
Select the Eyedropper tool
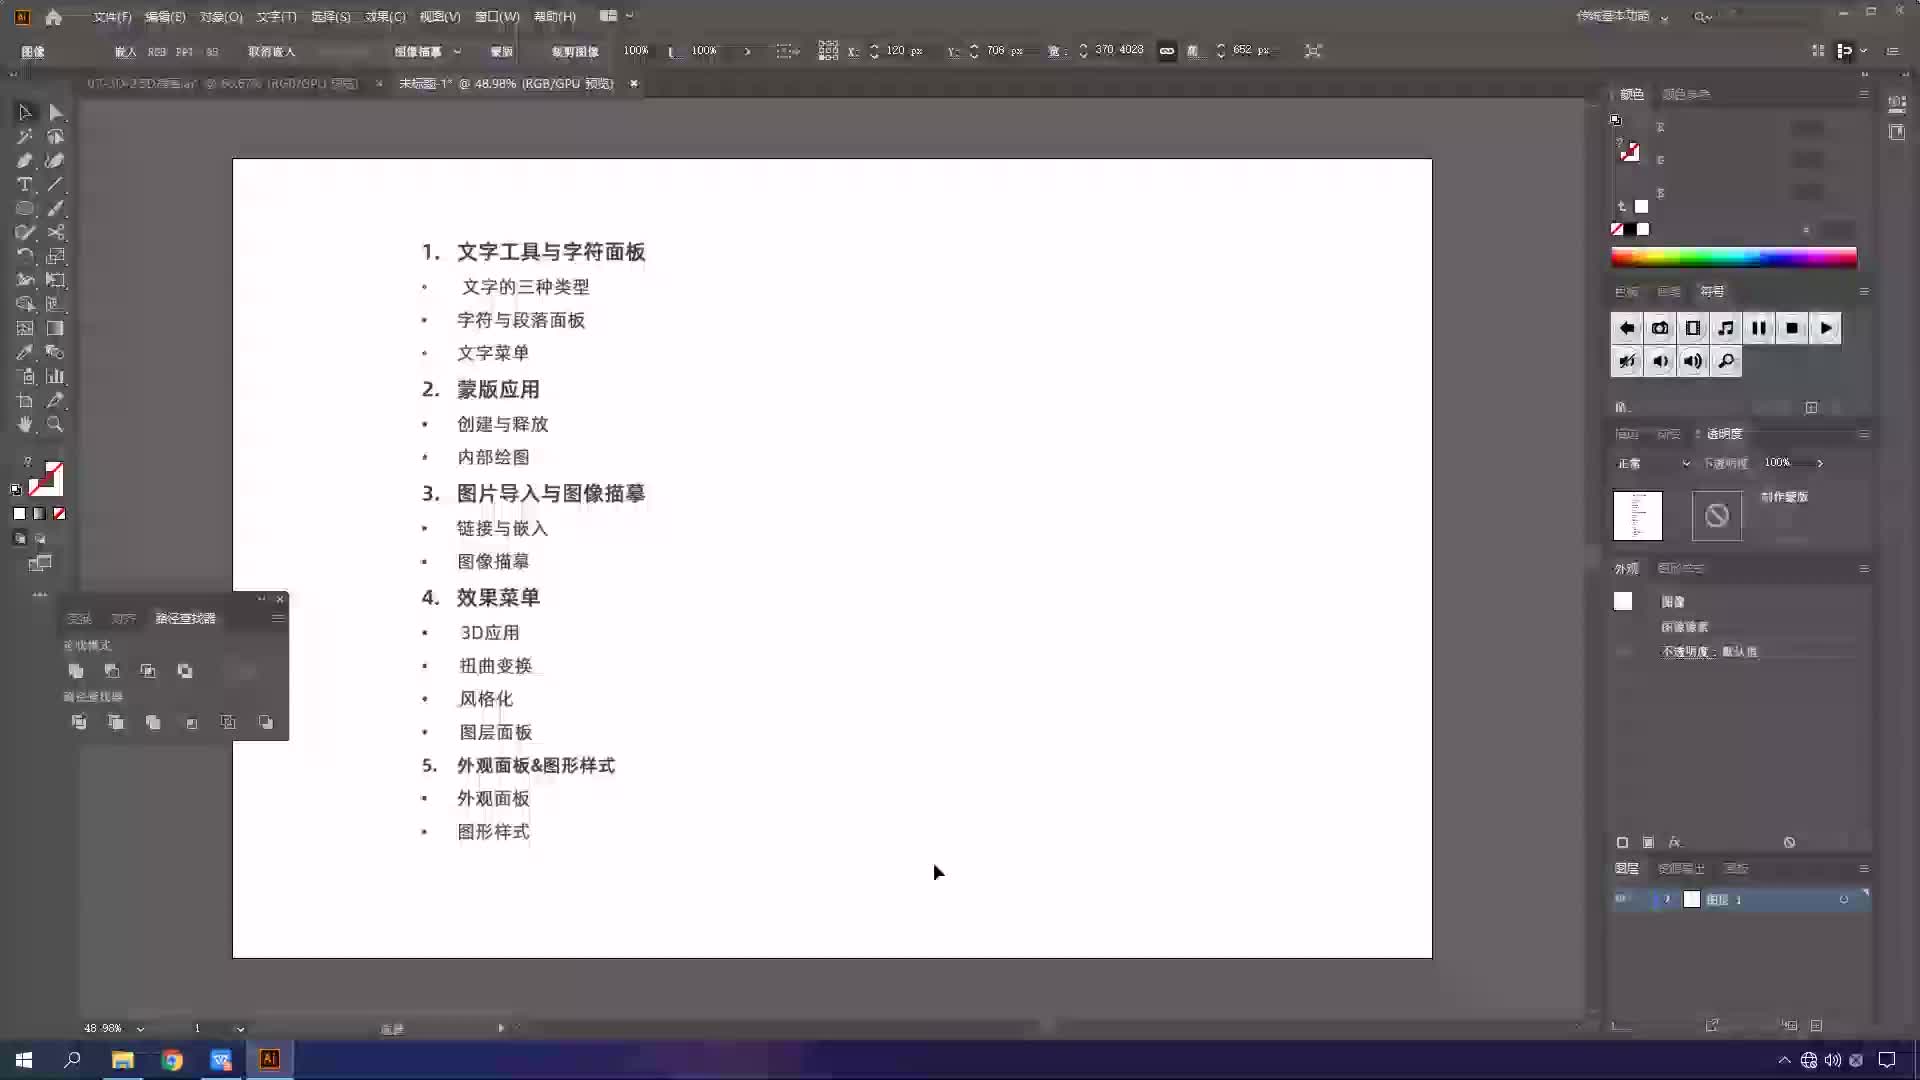pyautogui.click(x=25, y=352)
